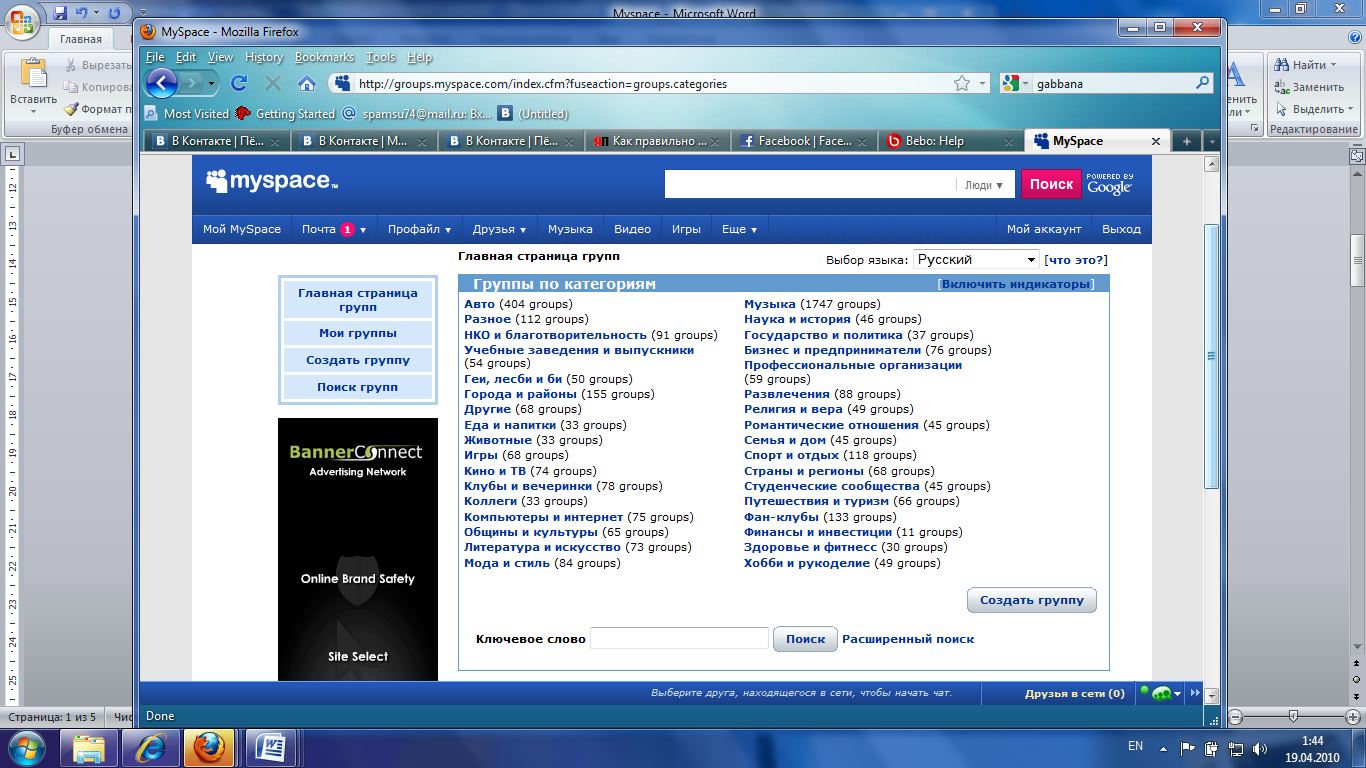Click the pink Поиск button
Viewport: 1366px width, 768px height.
[x=1051, y=184]
